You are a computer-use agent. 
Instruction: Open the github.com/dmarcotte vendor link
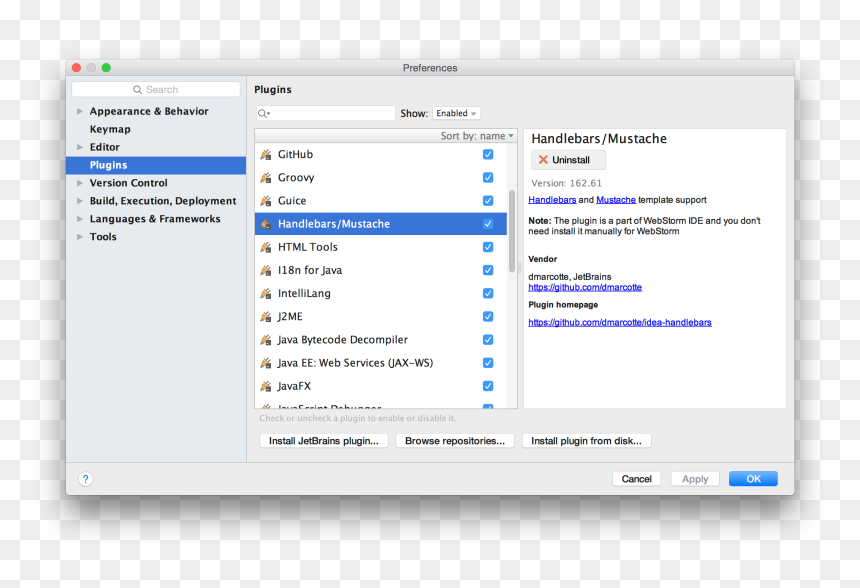(585, 287)
